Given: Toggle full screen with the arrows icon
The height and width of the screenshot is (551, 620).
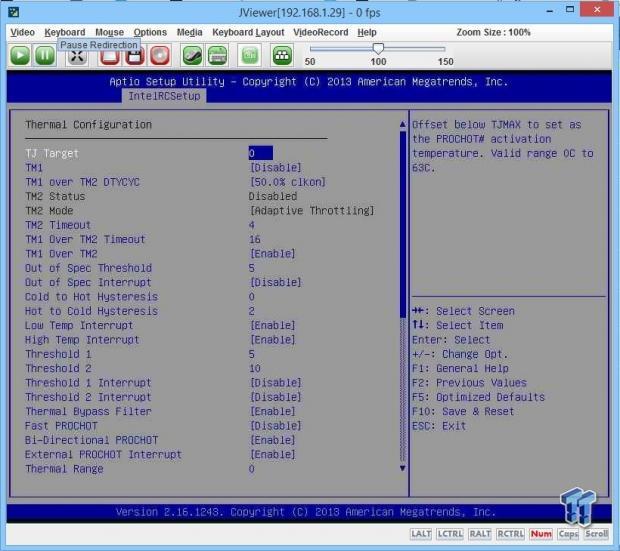Looking at the screenshot, I should (x=77, y=56).
